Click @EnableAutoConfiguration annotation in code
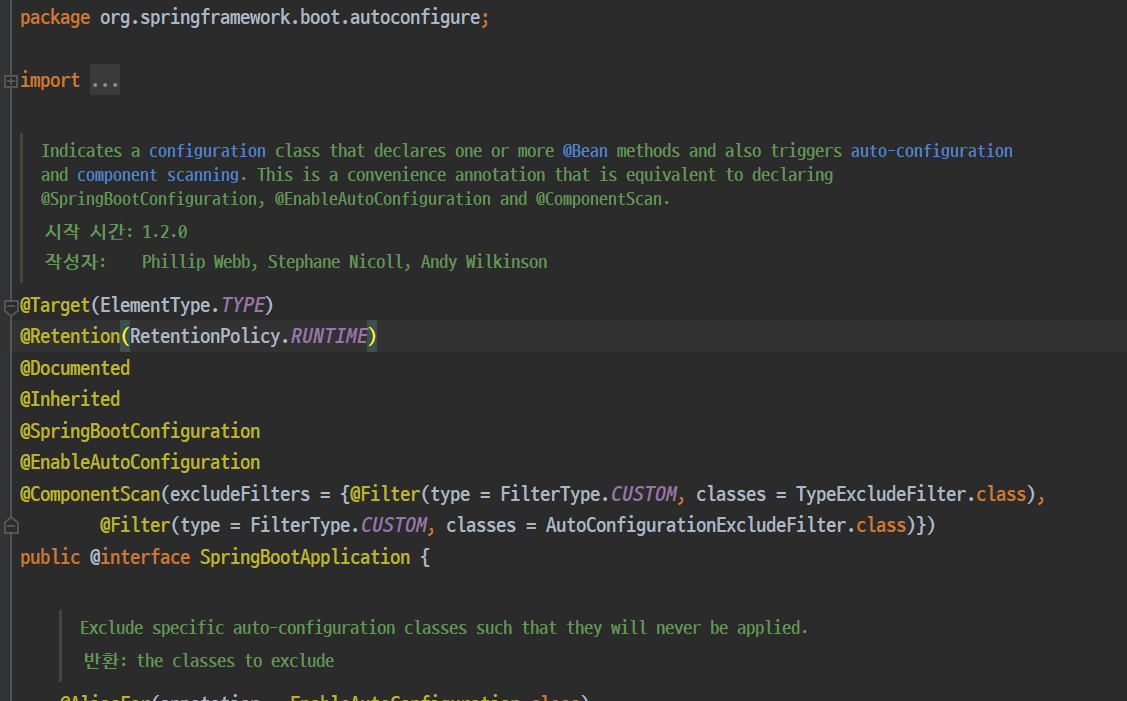 tap(140, 462)
